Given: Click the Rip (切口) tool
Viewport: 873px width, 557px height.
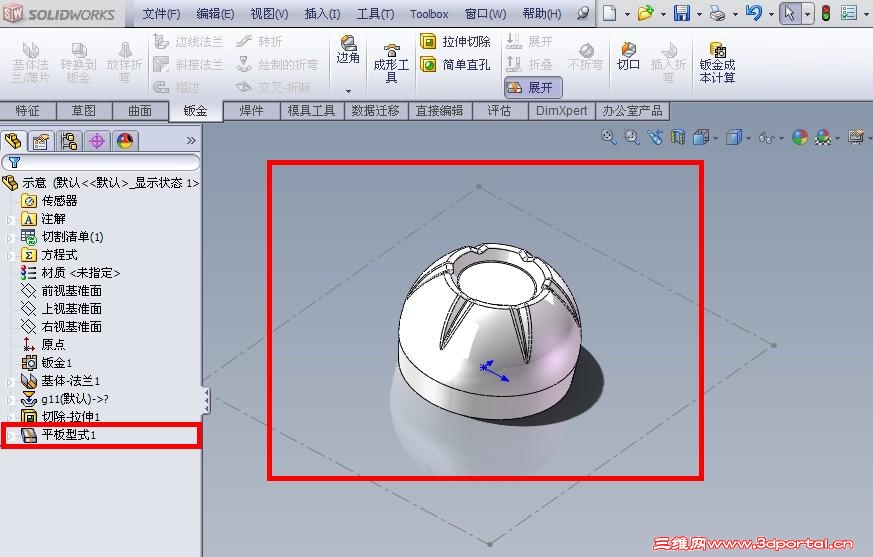Looking at the screenshot, I should click(628, 57).
